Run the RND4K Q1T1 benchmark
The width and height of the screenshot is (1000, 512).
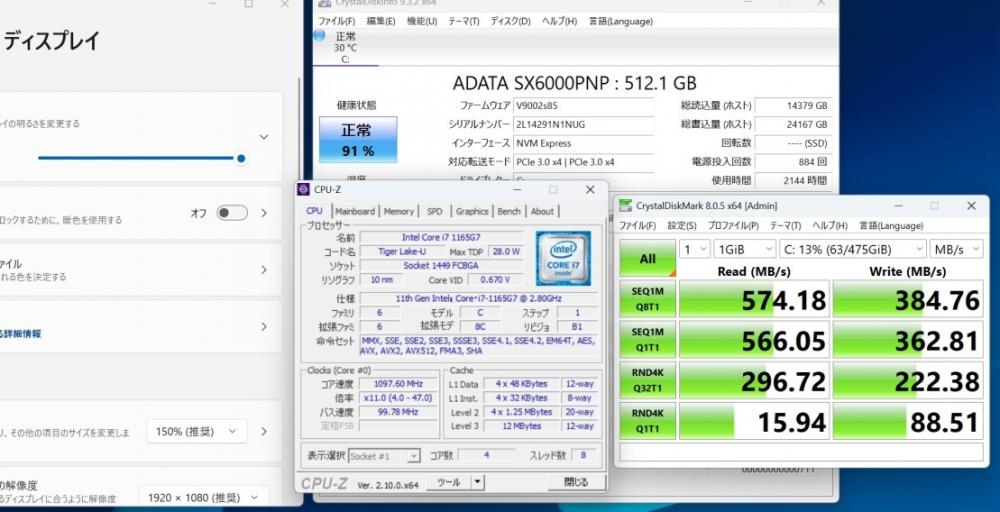tap(647, 422)
